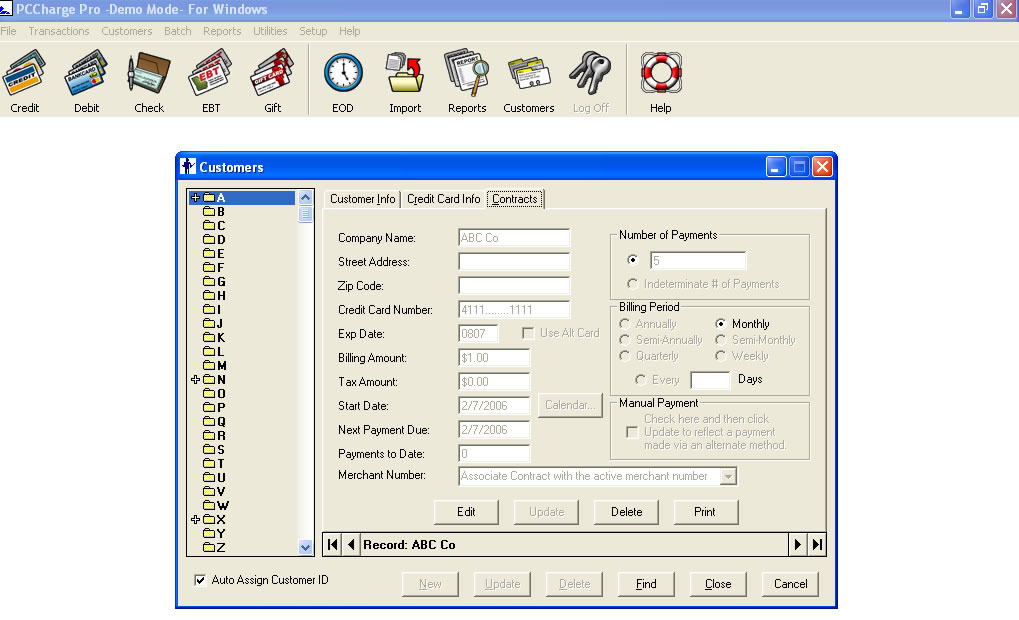The image size is (1019, 620).
Task: Go to next record arrow
Action: coord(797,545)
